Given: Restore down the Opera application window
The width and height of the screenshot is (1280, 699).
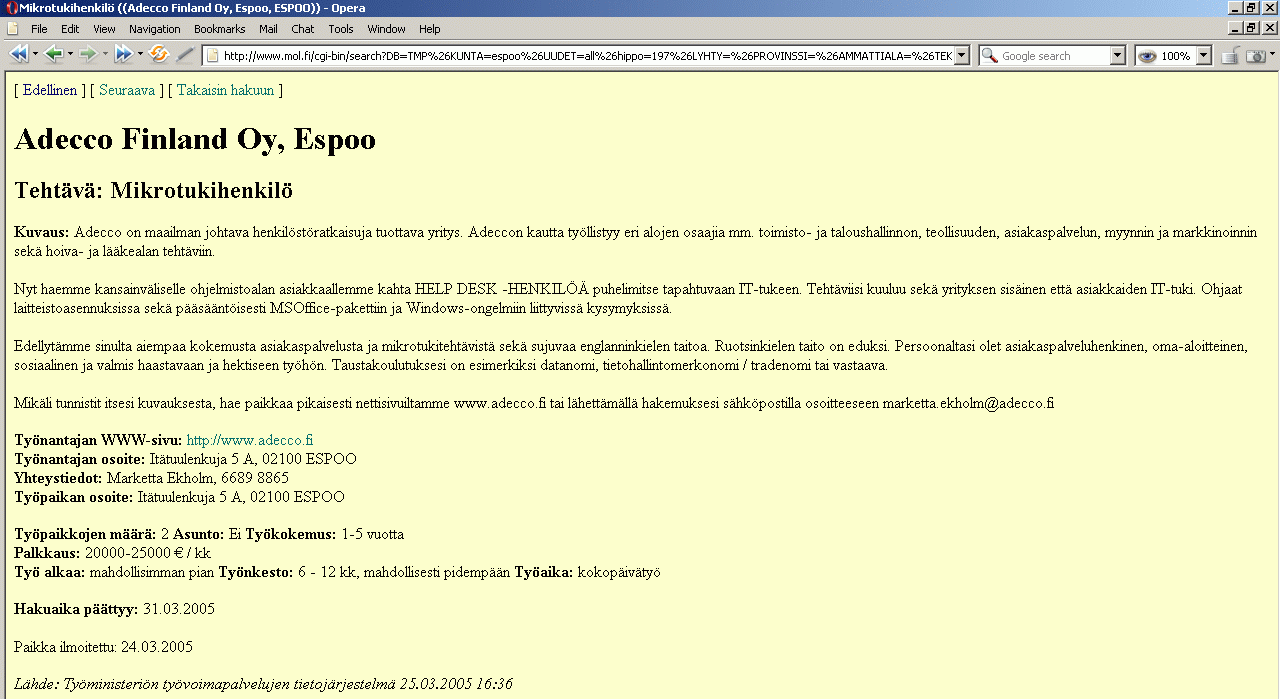Looking at the screenshot, I should coord(1252,8).
